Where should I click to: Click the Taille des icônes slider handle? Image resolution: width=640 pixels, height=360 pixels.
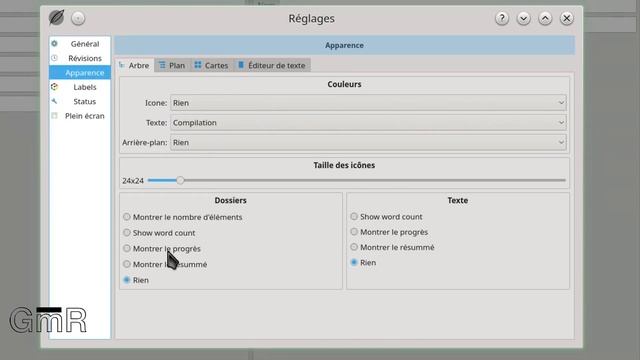click(180, 180)
